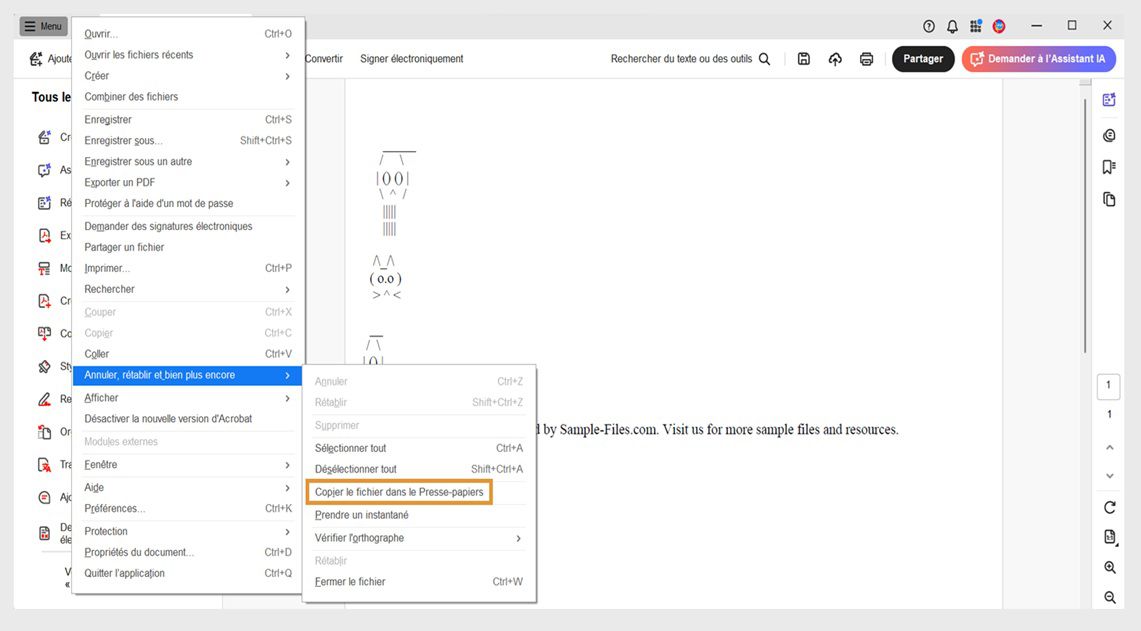Open Préférences... menu entry

click(x=188, y=509)
